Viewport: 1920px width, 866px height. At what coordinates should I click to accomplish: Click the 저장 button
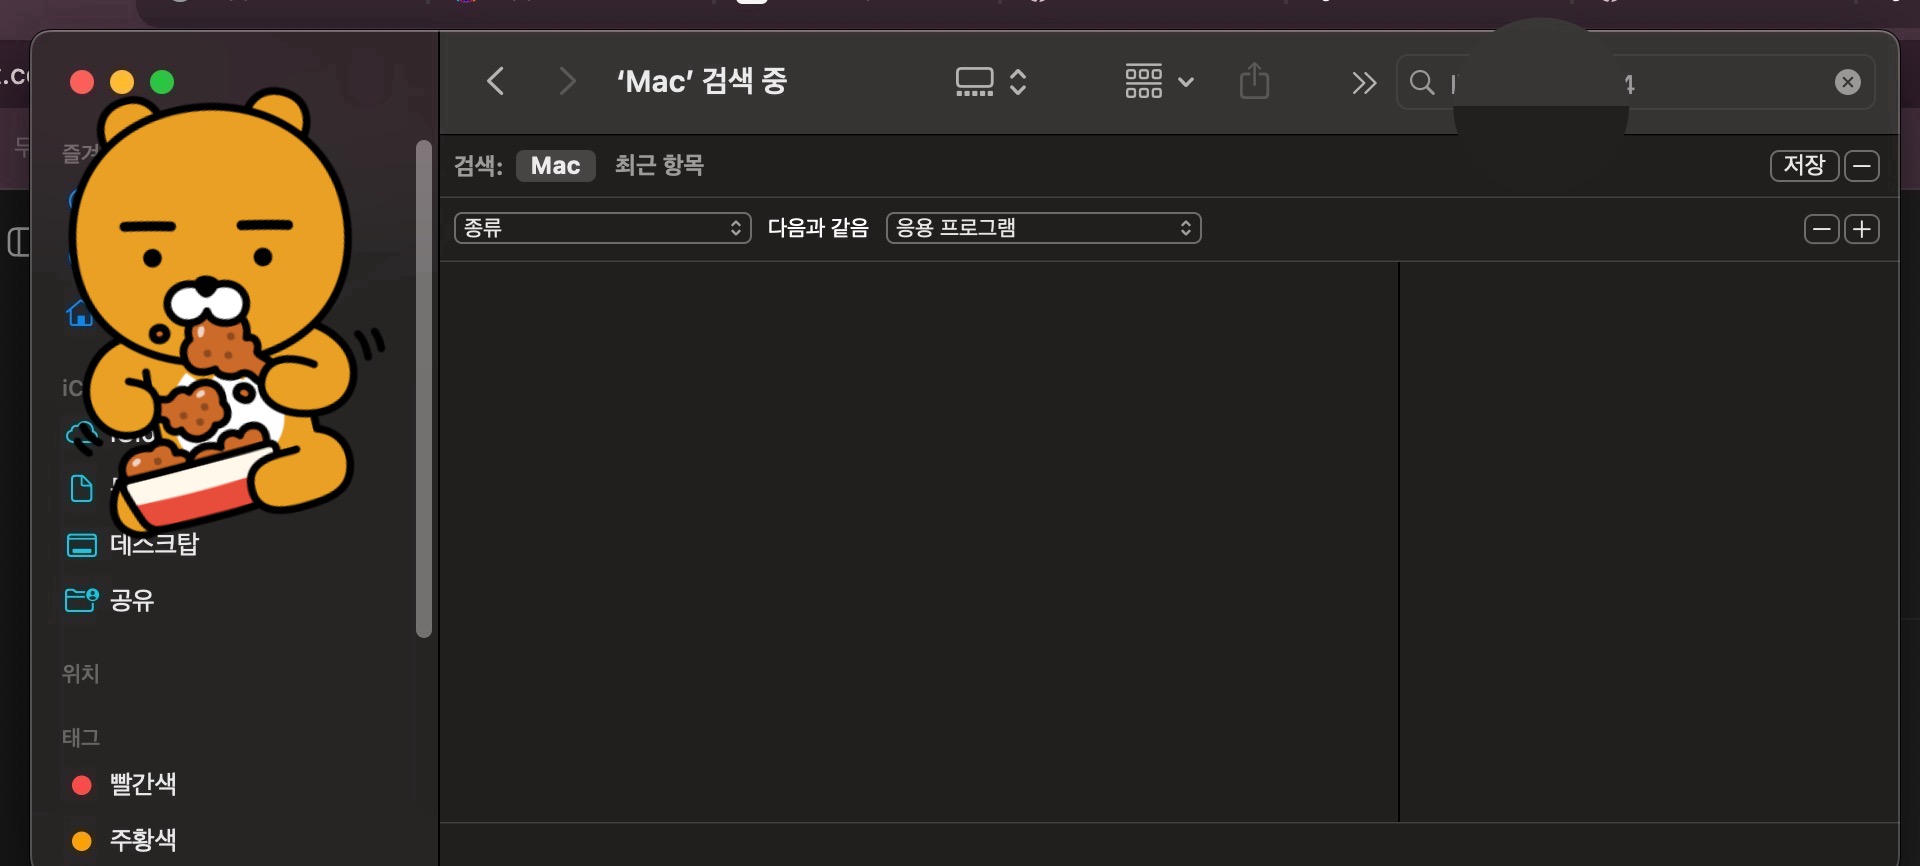coord(1804,165)
